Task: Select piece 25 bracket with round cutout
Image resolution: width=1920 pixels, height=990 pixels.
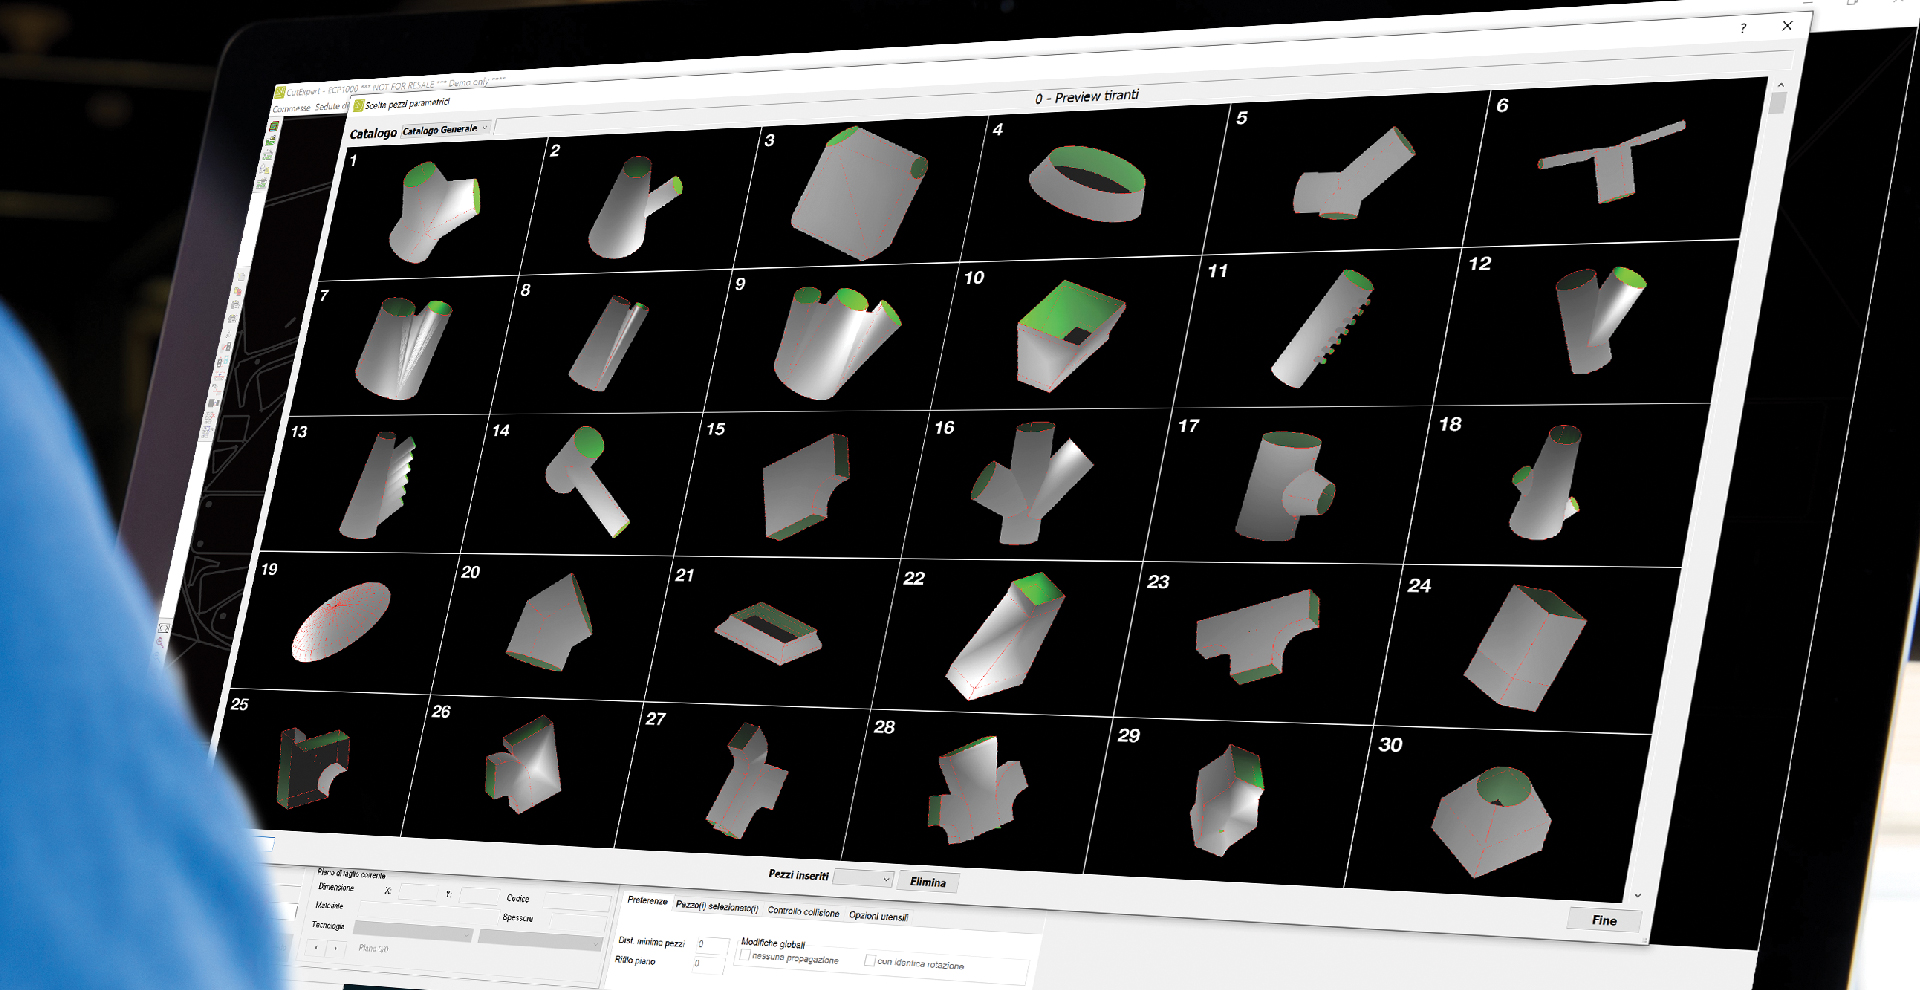Action: pos(314,768)
